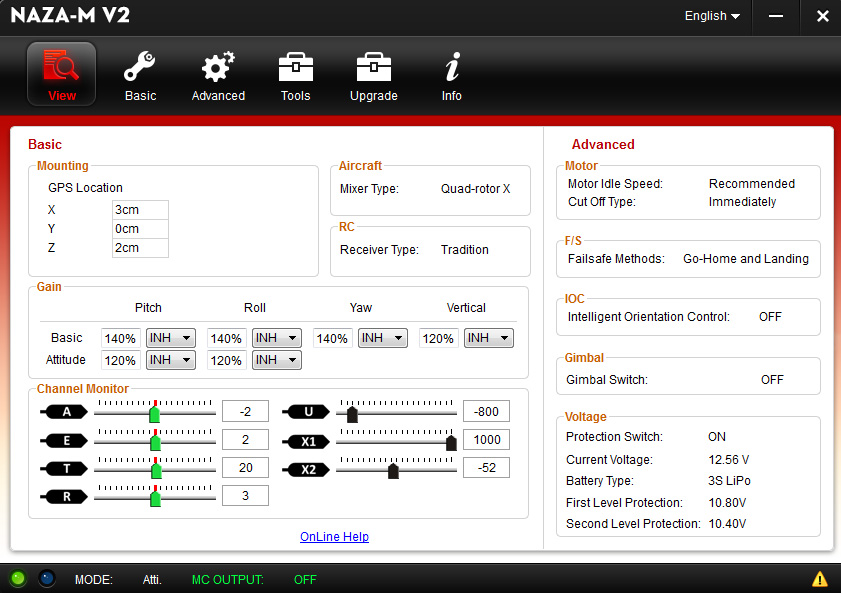Screen dimensions: 841x593
Task: Click the channel A slider handle
Action: (154, 414)
